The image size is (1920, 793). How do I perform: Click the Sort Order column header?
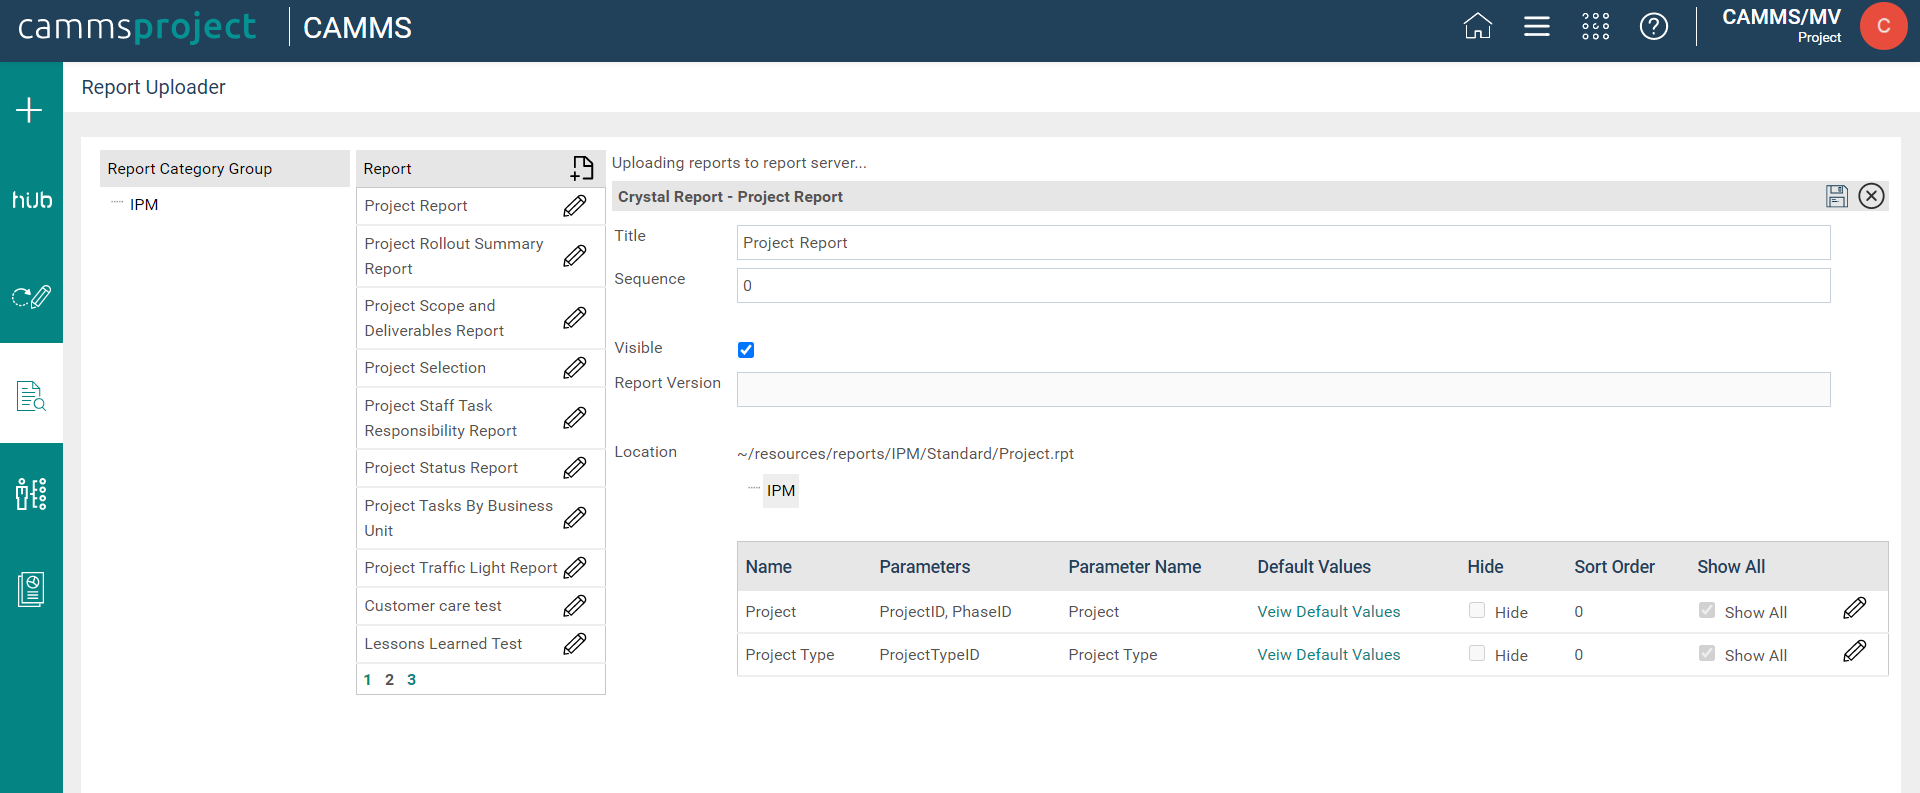1614,567
